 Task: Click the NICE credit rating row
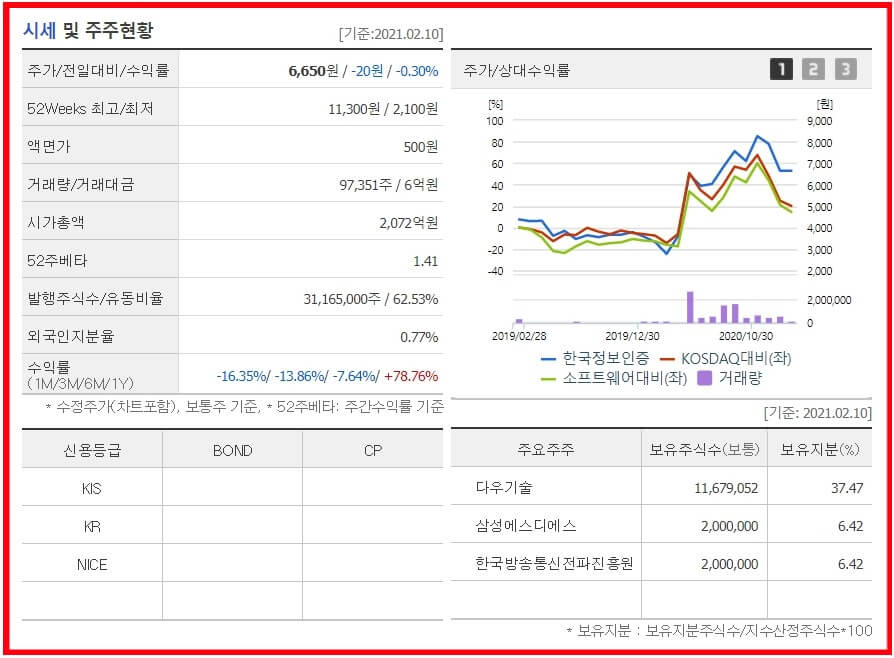233,564
